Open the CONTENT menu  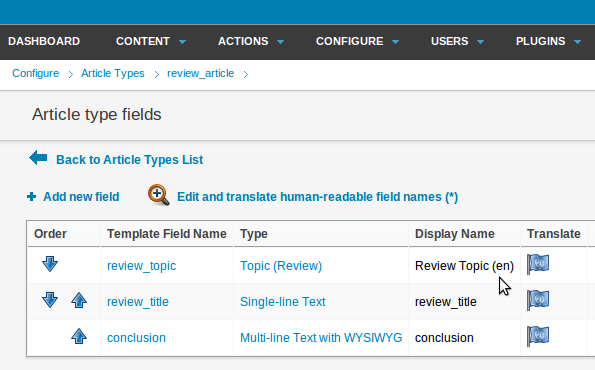143,41
